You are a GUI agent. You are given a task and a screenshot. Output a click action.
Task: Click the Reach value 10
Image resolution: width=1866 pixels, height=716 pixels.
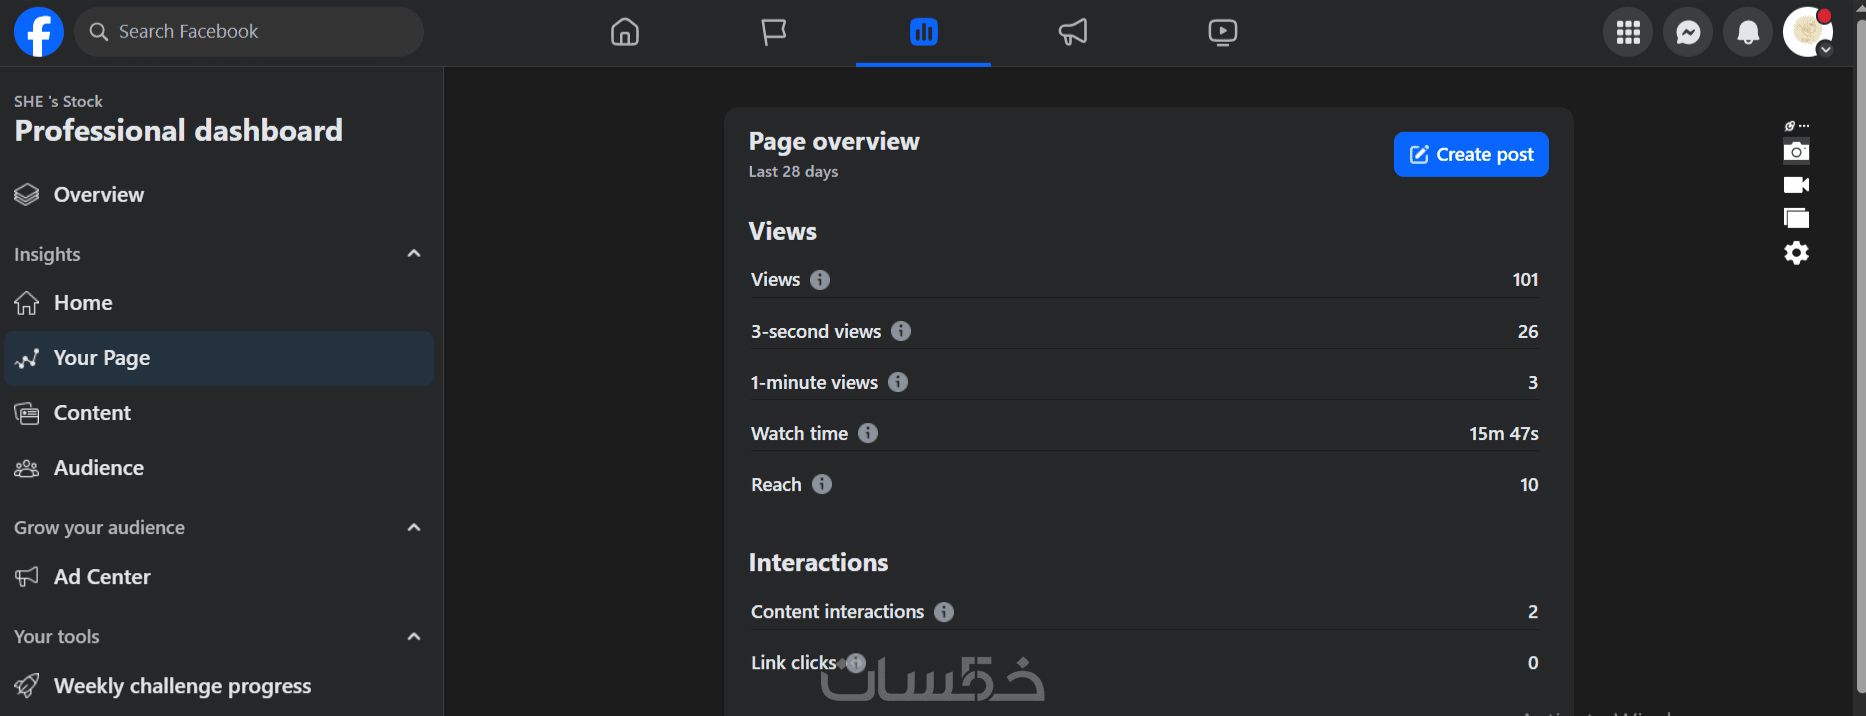(x=1529, y=484)
